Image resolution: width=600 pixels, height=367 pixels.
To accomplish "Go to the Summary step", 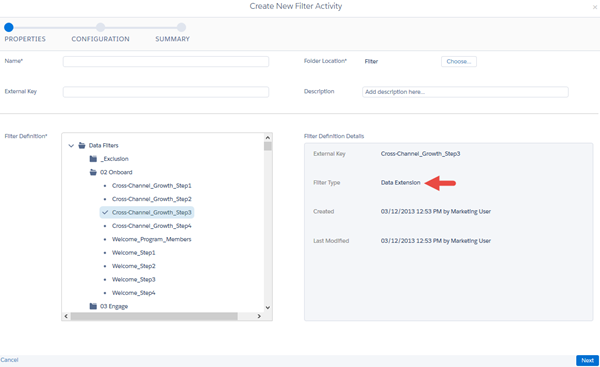I will point(173,39).
